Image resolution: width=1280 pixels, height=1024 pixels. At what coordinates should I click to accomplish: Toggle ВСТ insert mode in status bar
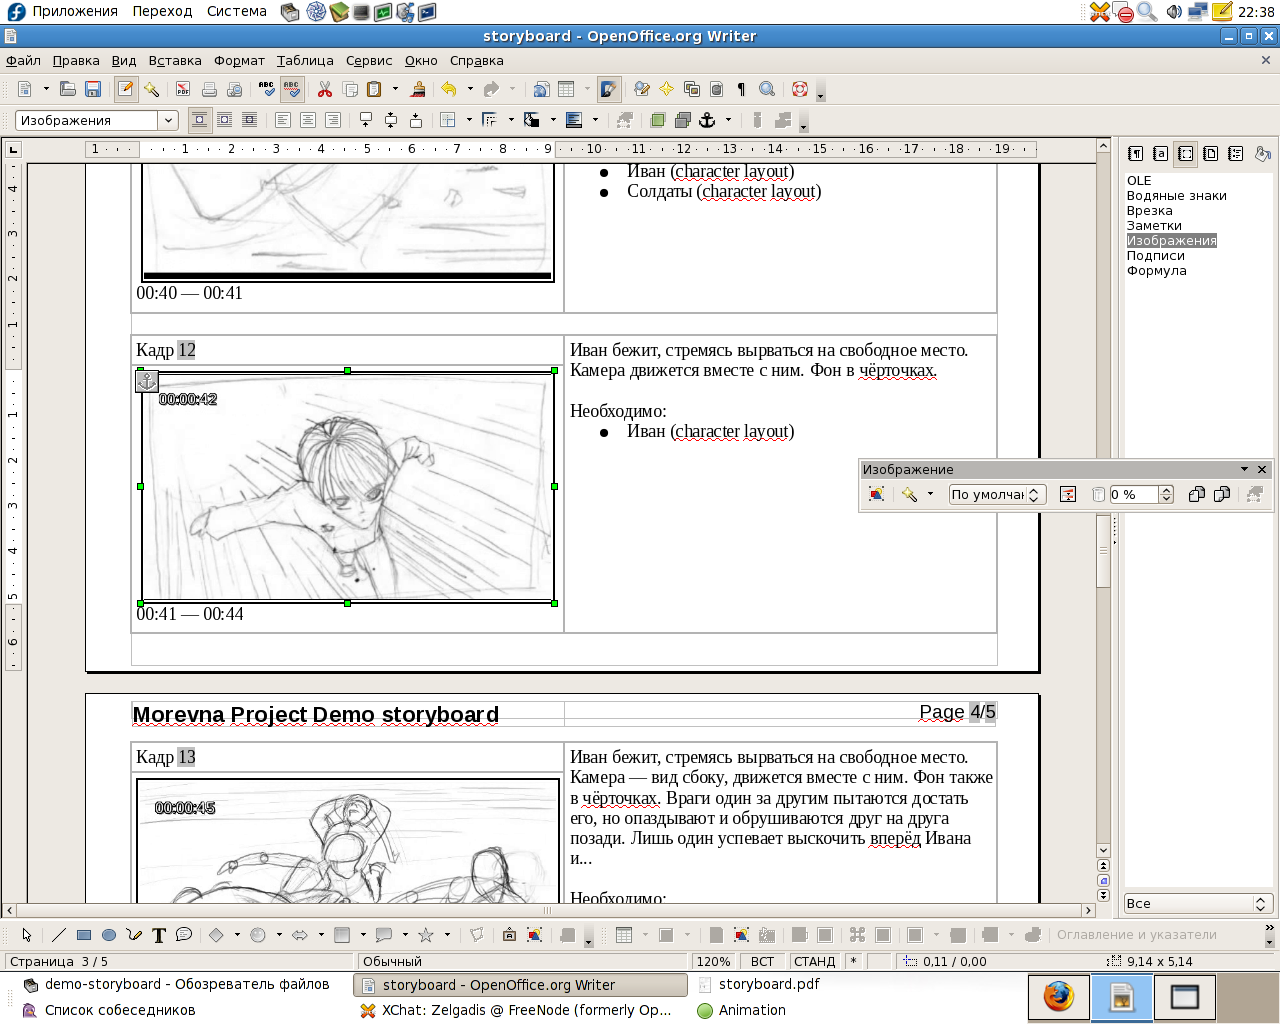[762, 962]
